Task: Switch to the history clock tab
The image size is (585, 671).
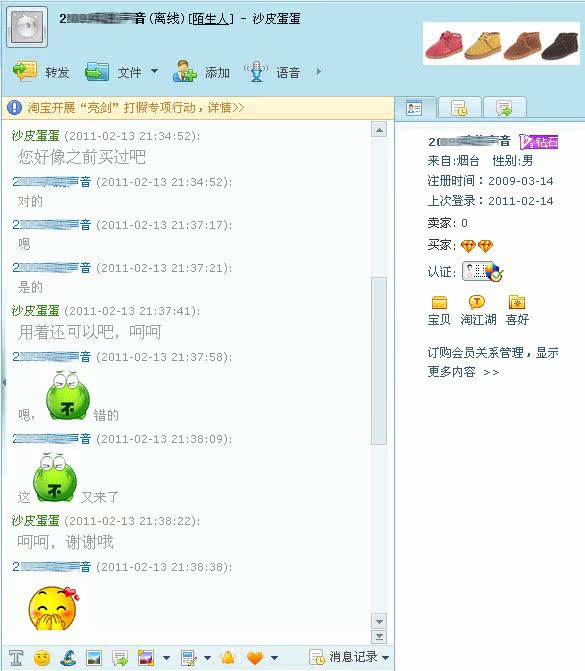Action: pyautogui.click(x=460, y=108)
